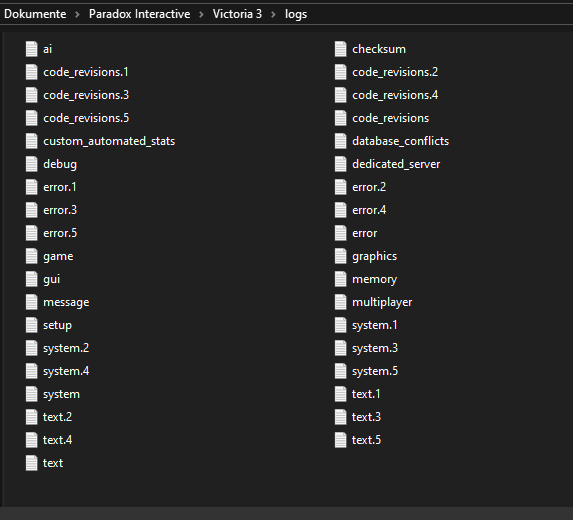
Task: Select the error.4 file name
Action: 369,210
